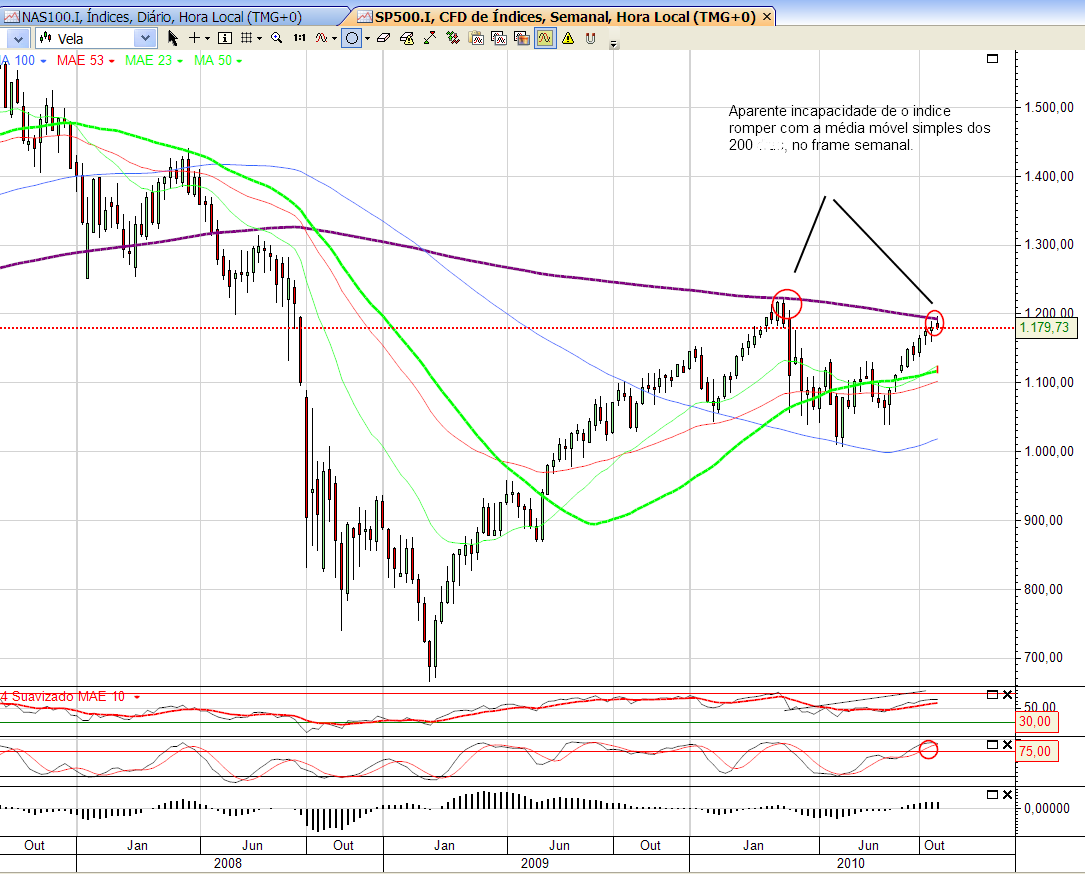Open toolbar overflow options arrow
Image resolution: width=1085 pixels, height=874 pixels.
point(614,44)
